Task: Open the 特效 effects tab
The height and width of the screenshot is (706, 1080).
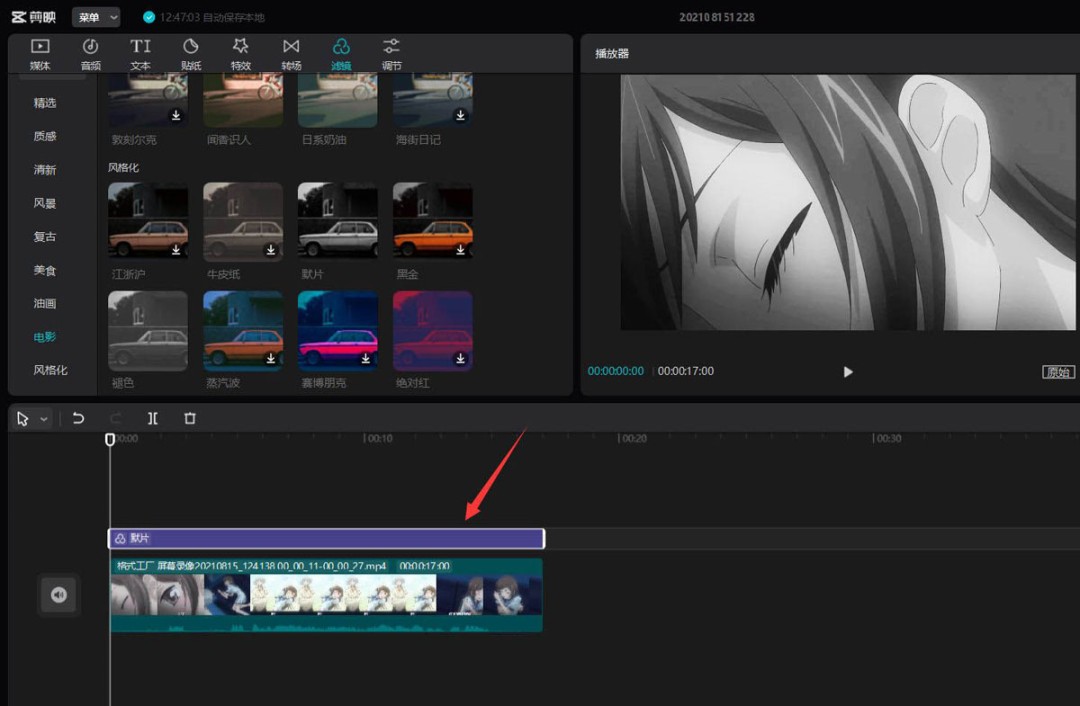Action: 240,53
